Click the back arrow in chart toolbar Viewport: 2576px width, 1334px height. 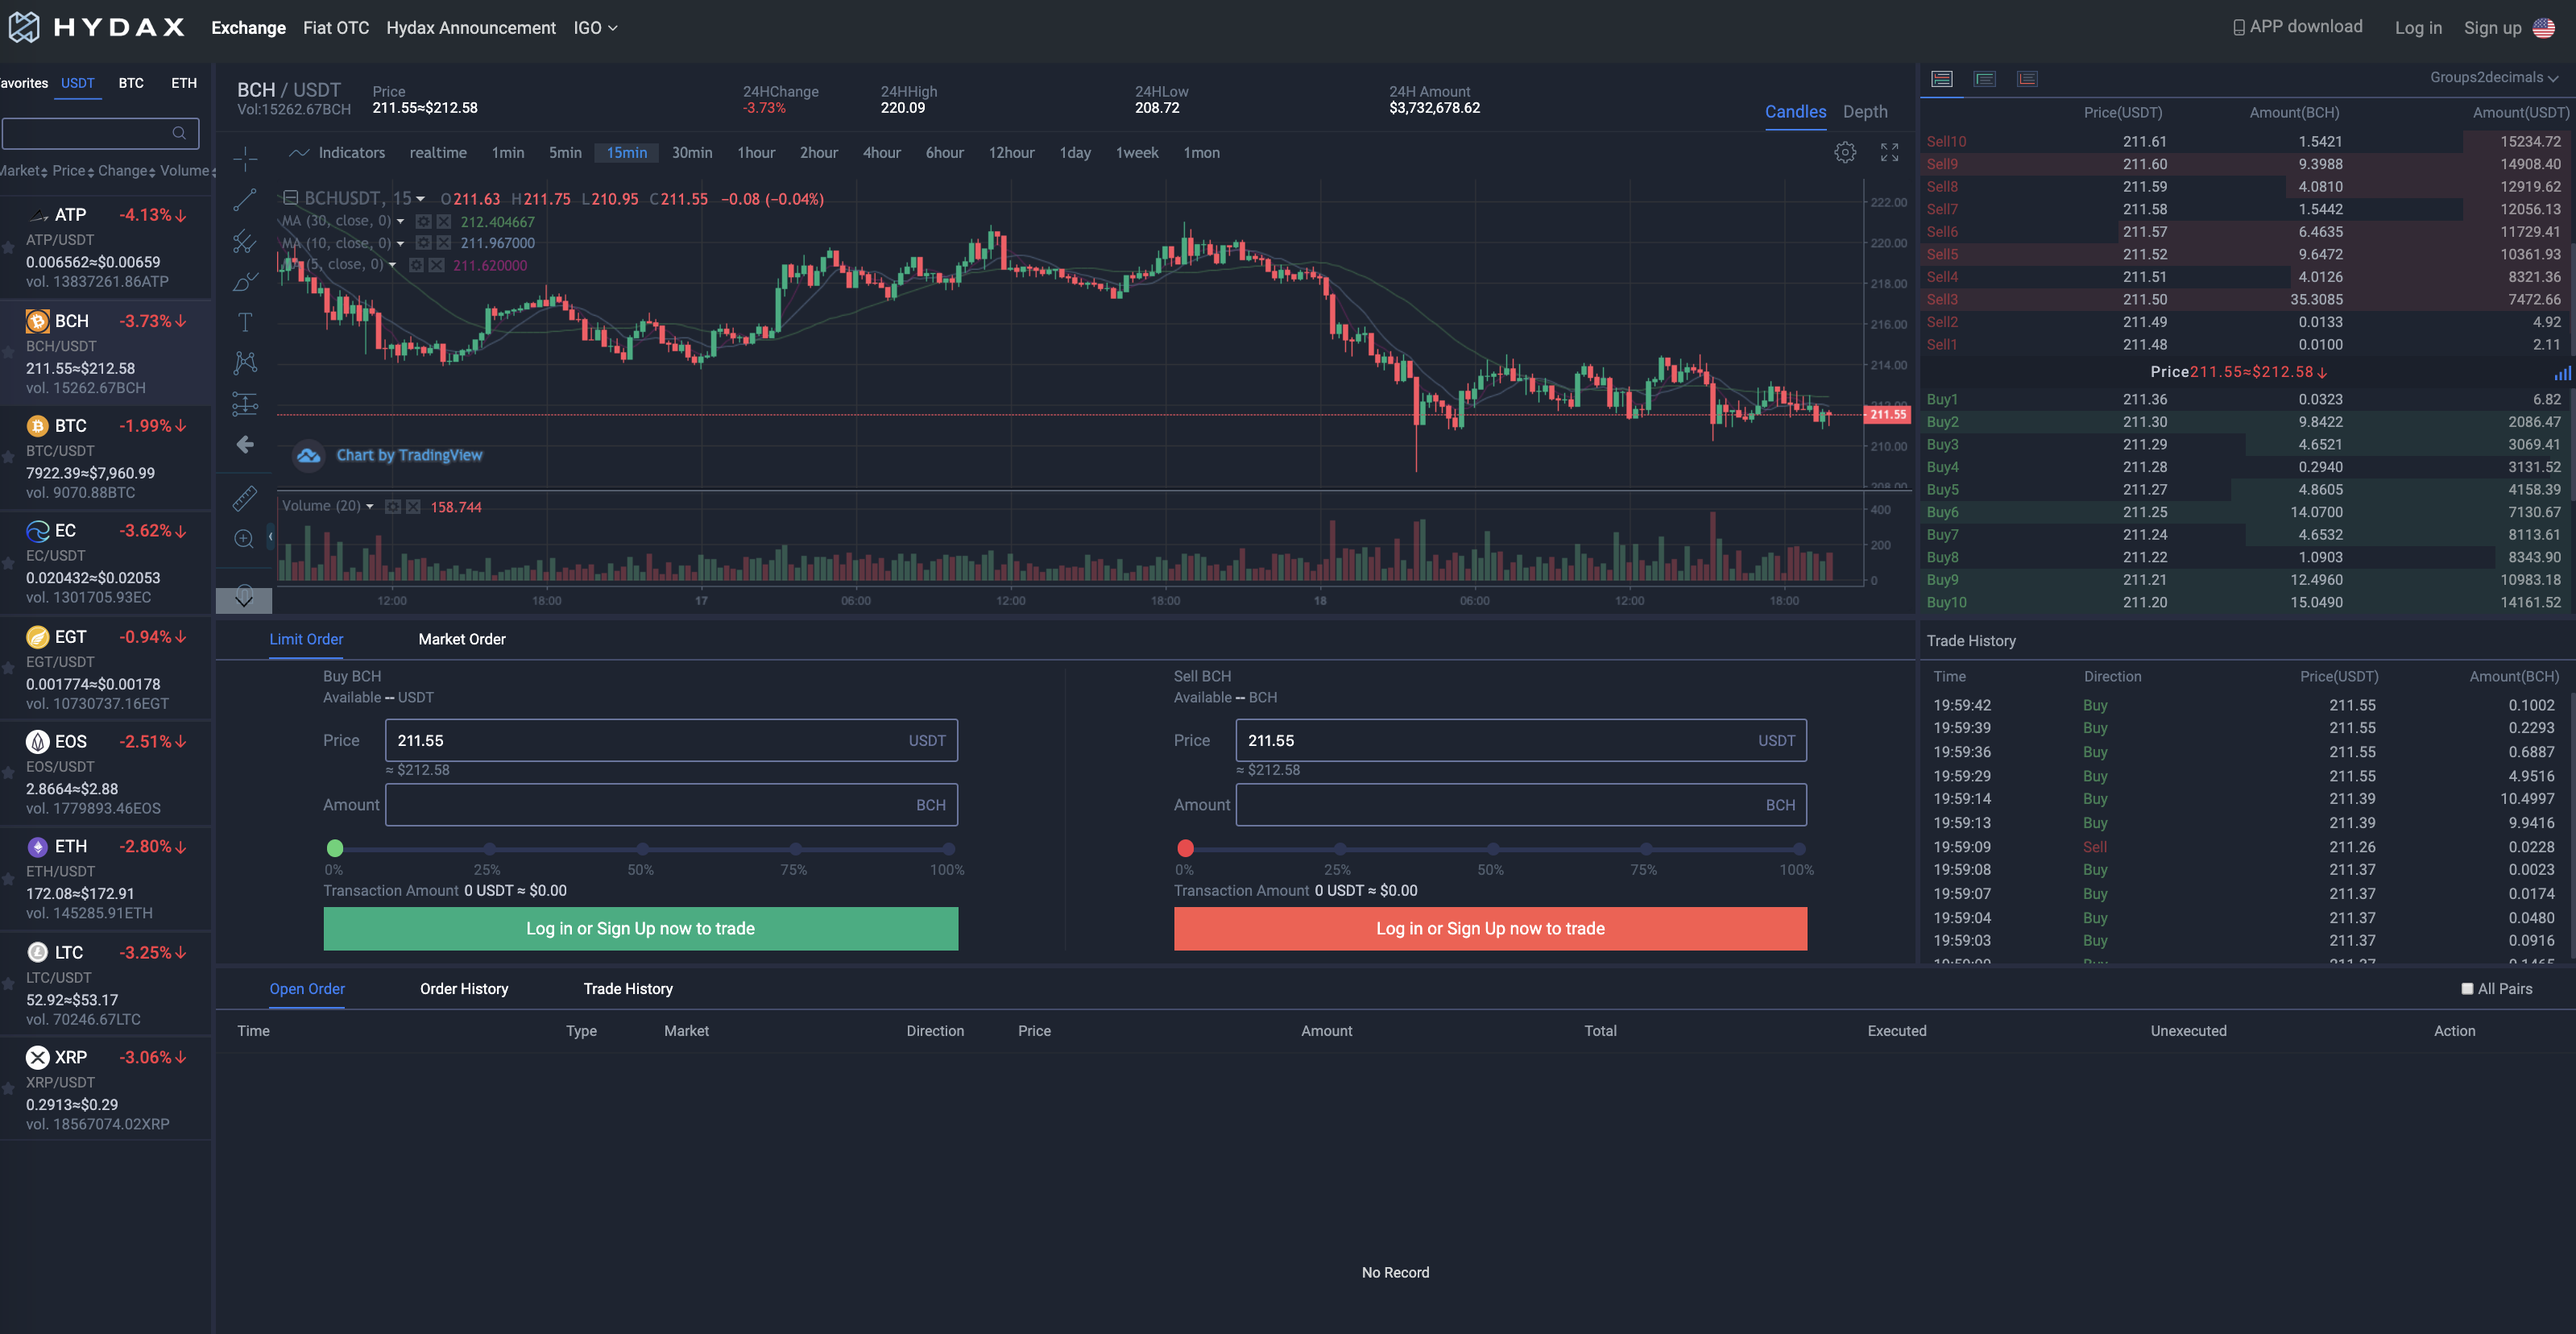245,444
